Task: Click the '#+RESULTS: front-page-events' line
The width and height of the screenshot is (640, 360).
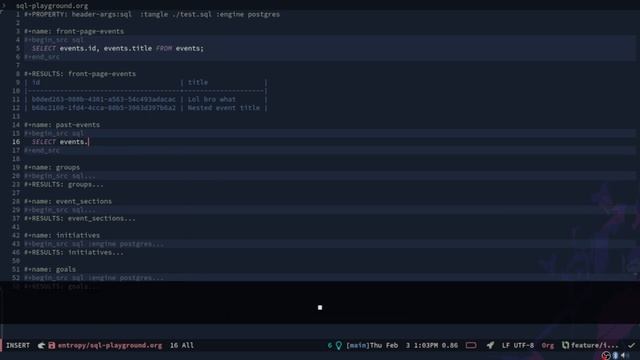Action: pyautogui.click(x=80, y=74)
